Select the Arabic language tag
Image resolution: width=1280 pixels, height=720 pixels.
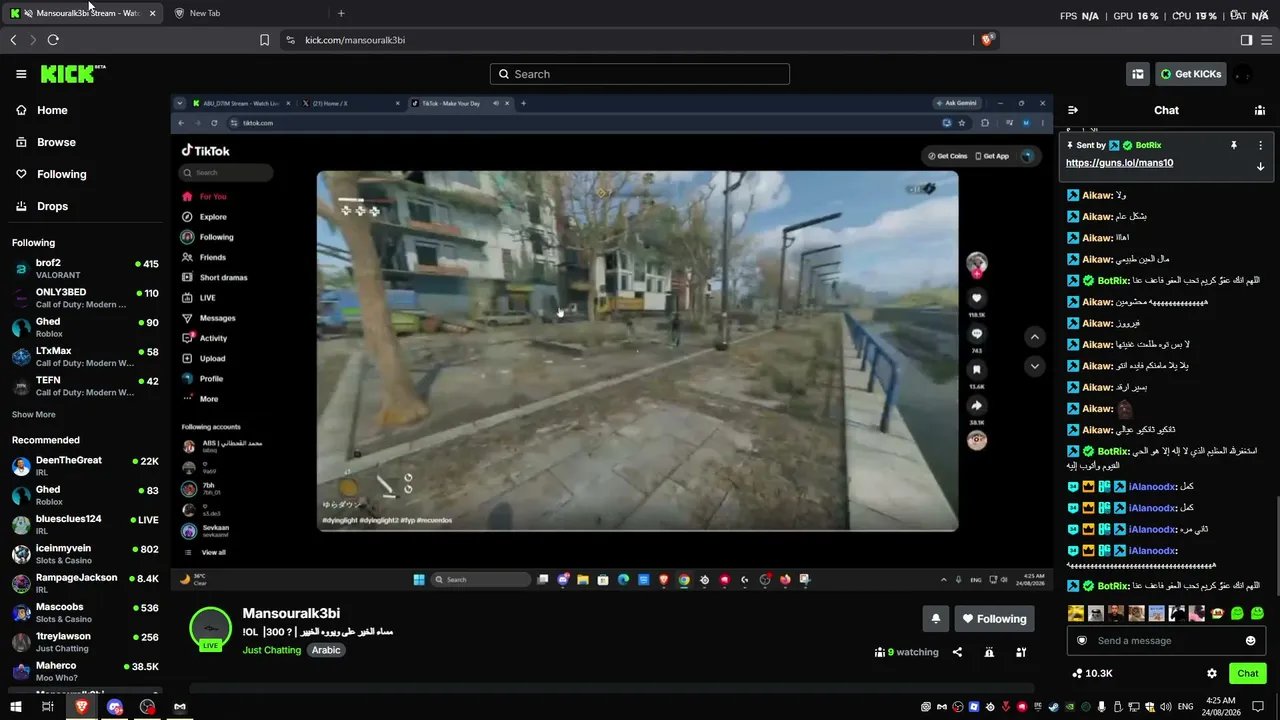coord(326,650)
